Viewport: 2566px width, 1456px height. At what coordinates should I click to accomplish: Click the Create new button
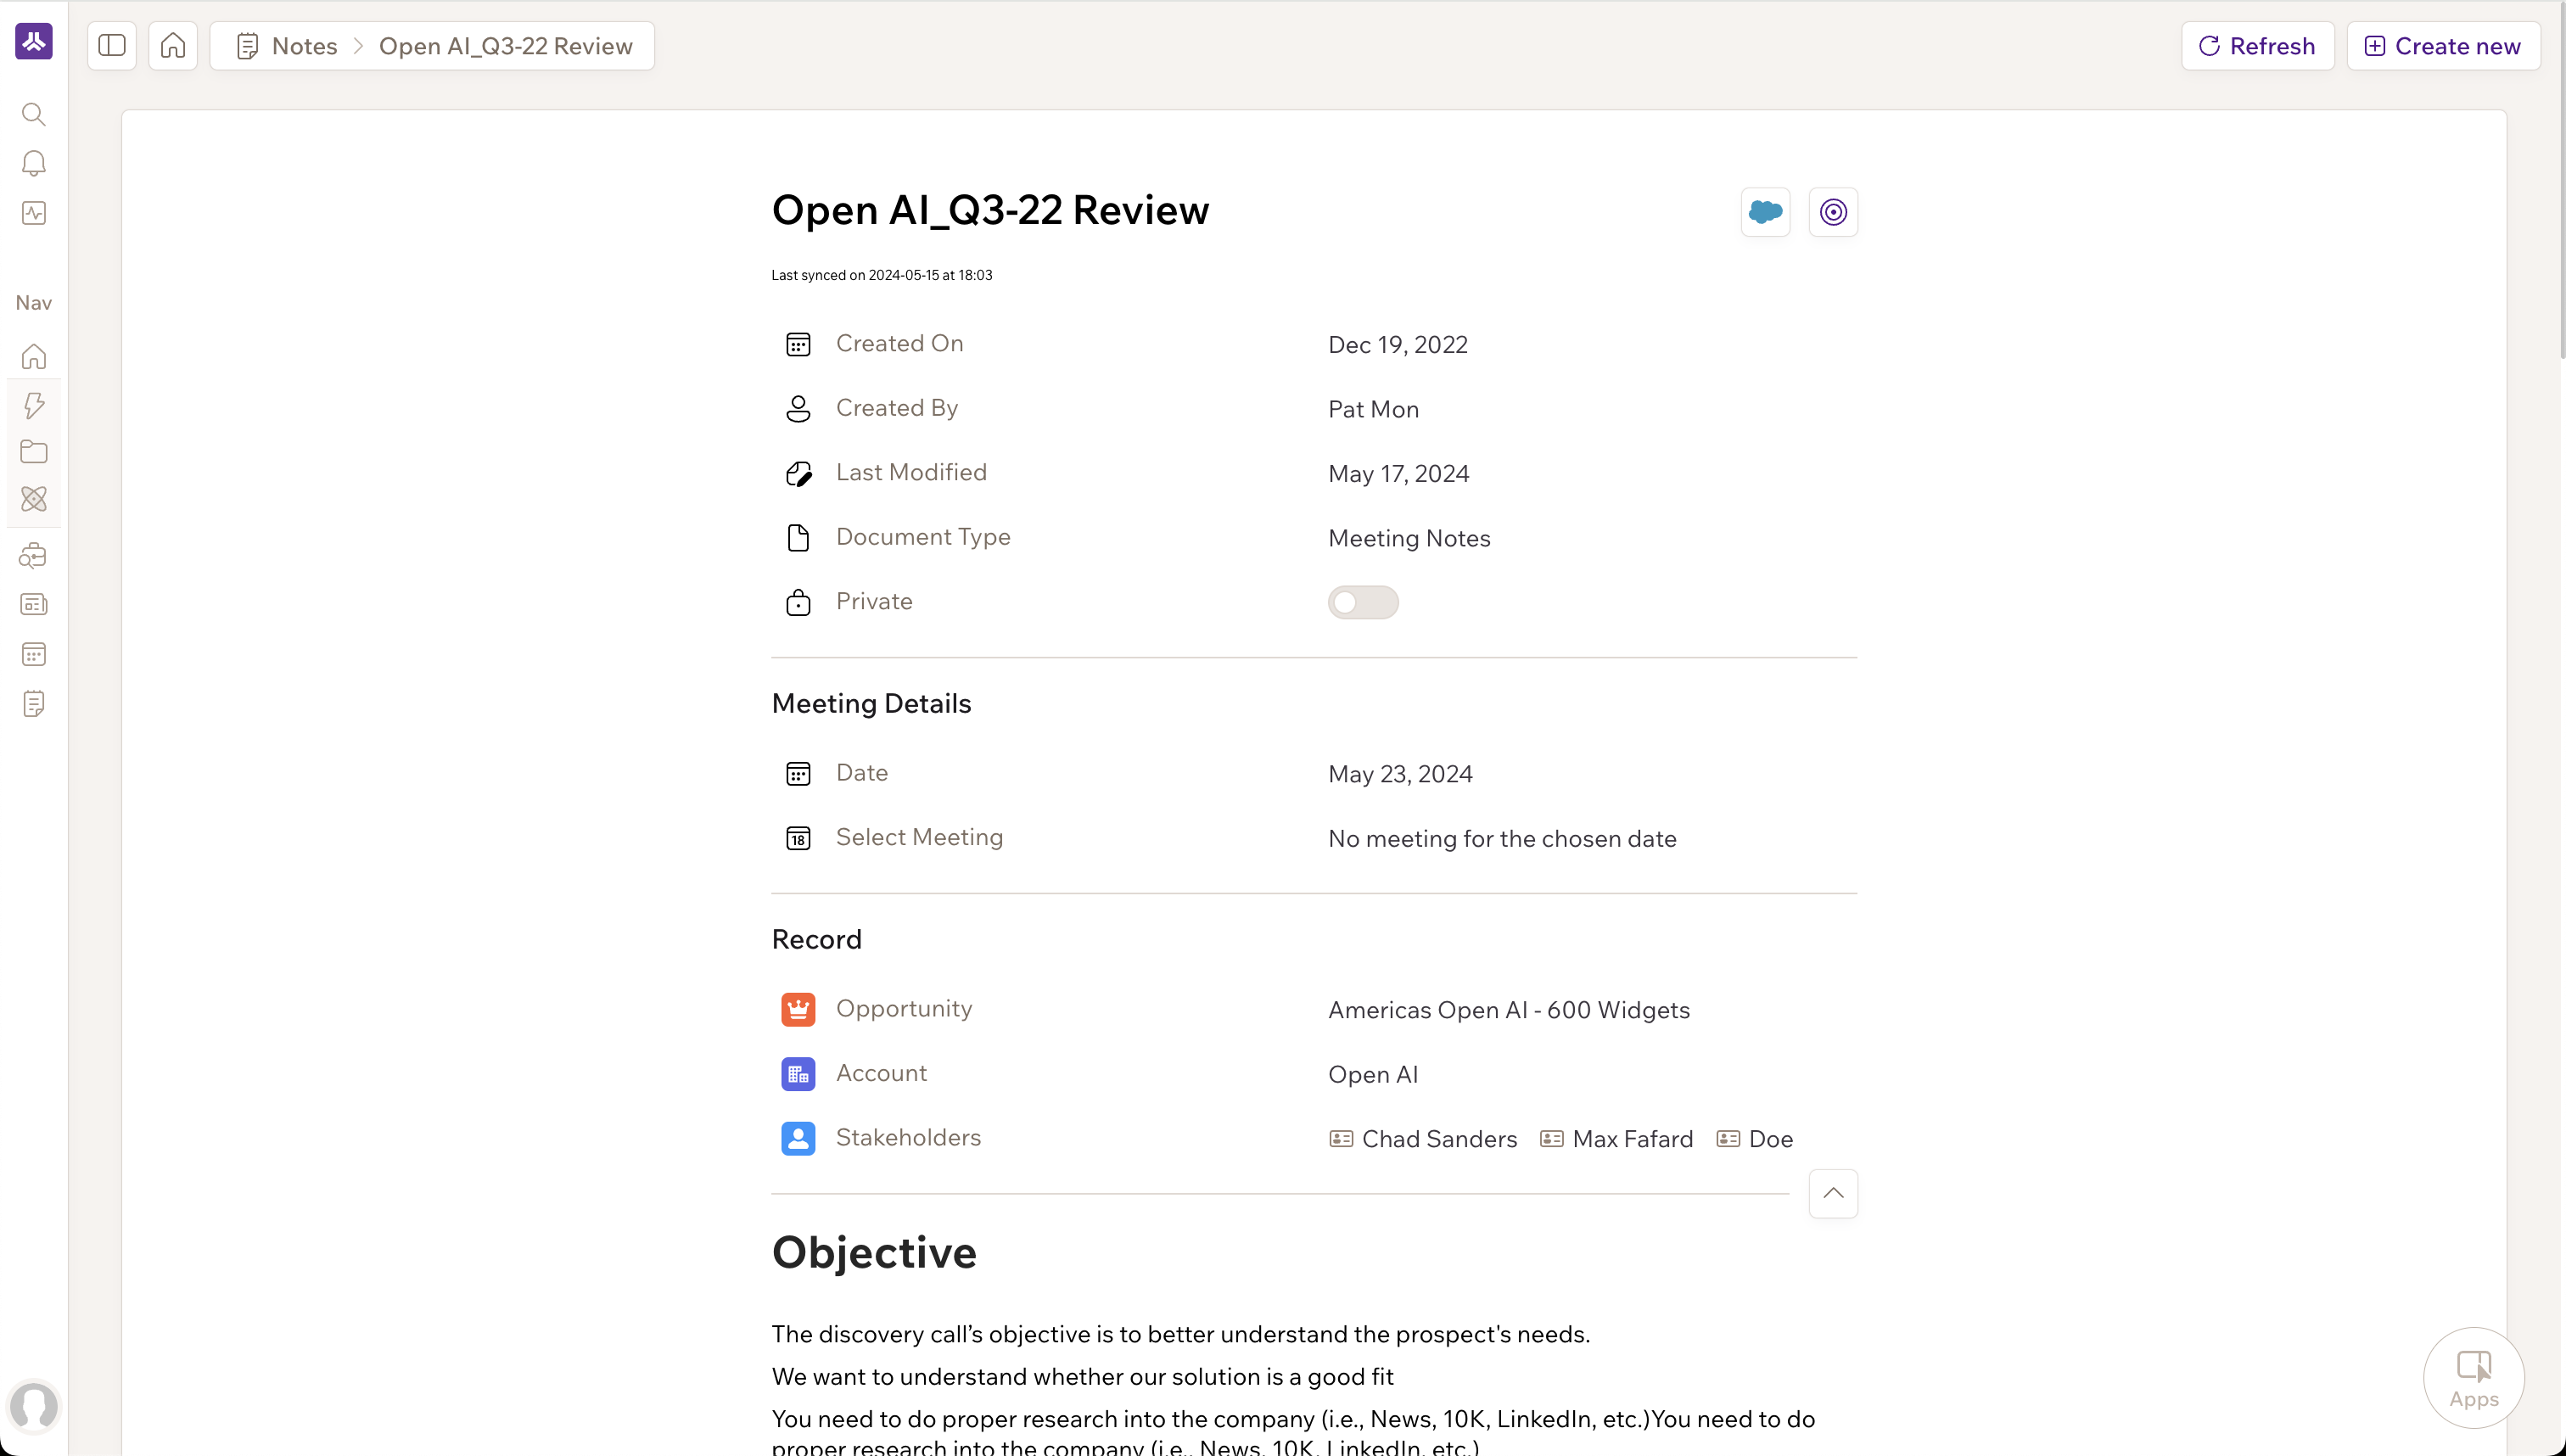[2442, 46]
